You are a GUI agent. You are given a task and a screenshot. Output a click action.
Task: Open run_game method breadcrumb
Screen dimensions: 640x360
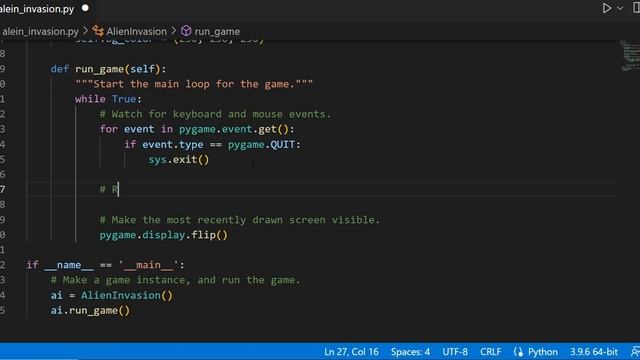click(x=217, y=31)
